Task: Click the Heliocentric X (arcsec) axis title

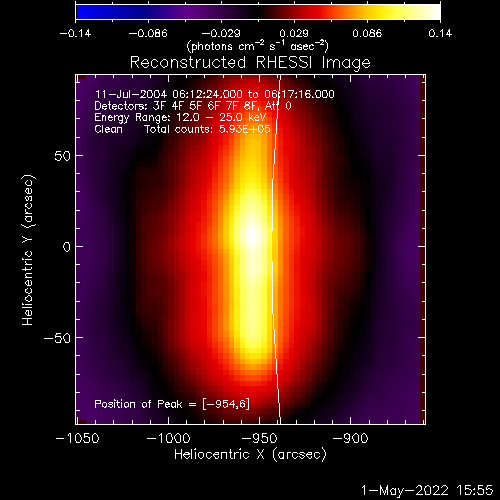Action: coord(250,454)
